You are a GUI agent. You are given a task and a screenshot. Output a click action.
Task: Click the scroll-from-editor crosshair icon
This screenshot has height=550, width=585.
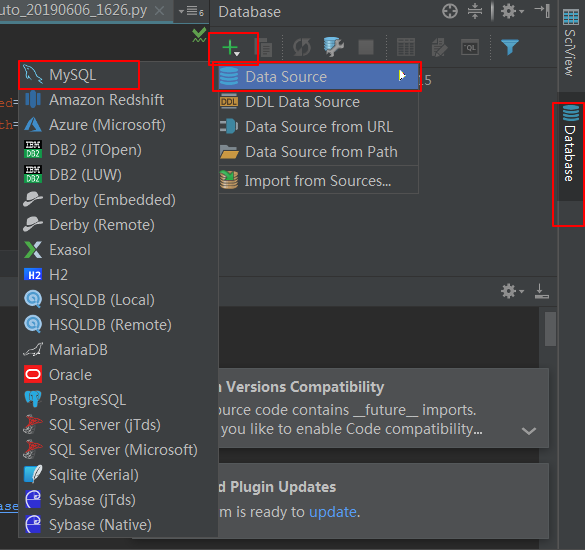(x=450, y=11)
